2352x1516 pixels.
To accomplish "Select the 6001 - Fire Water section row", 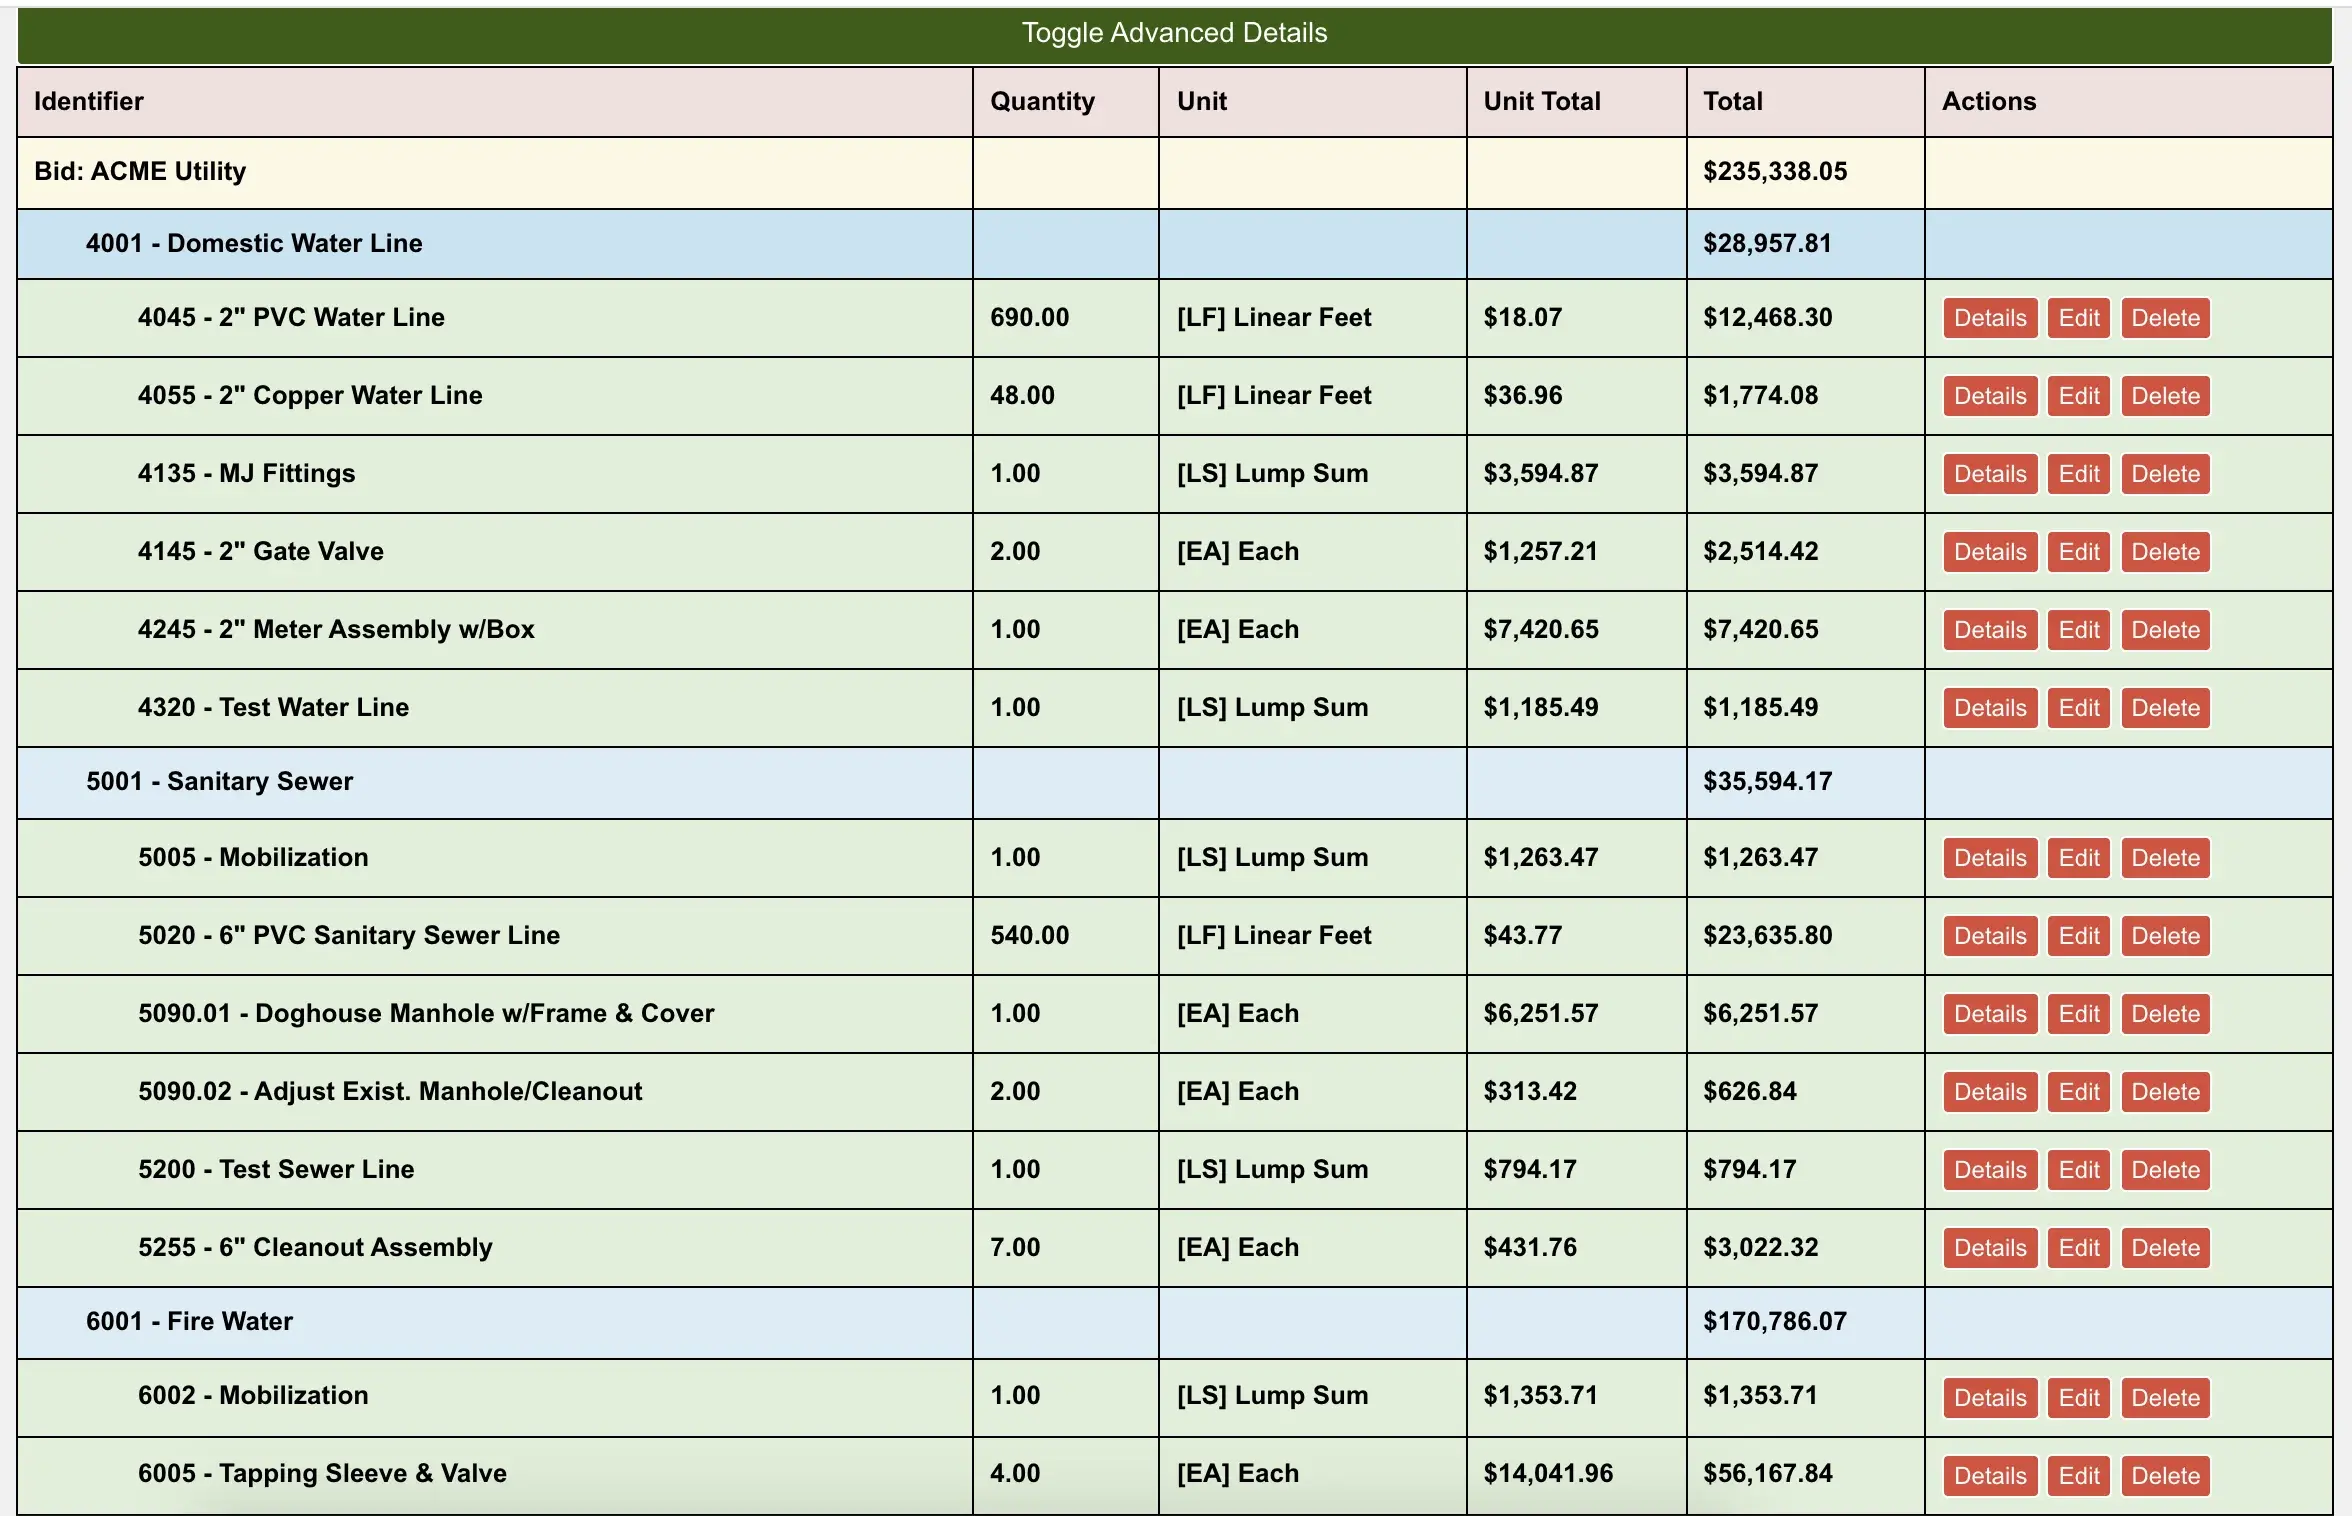I will click(189, 1322).
